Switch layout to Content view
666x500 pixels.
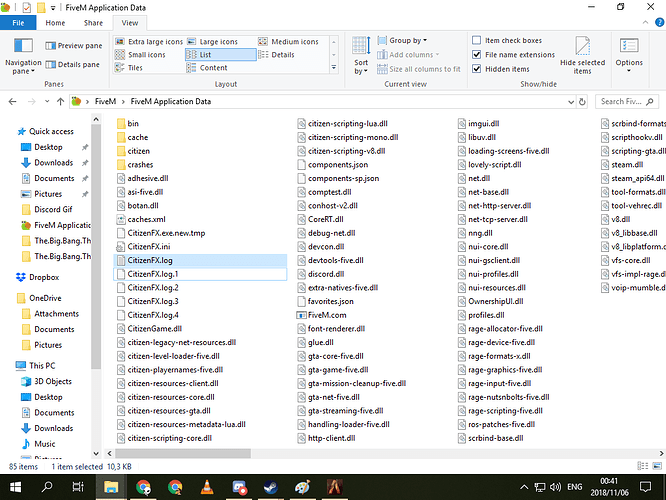click(207, 68)
